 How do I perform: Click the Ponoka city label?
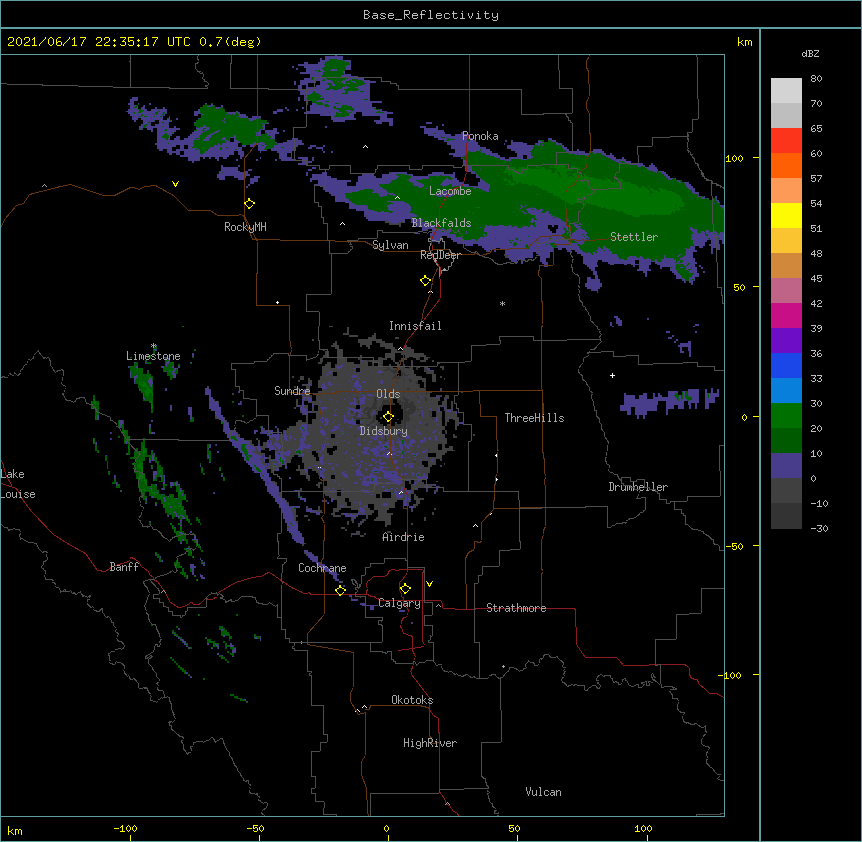pos(480,136)
